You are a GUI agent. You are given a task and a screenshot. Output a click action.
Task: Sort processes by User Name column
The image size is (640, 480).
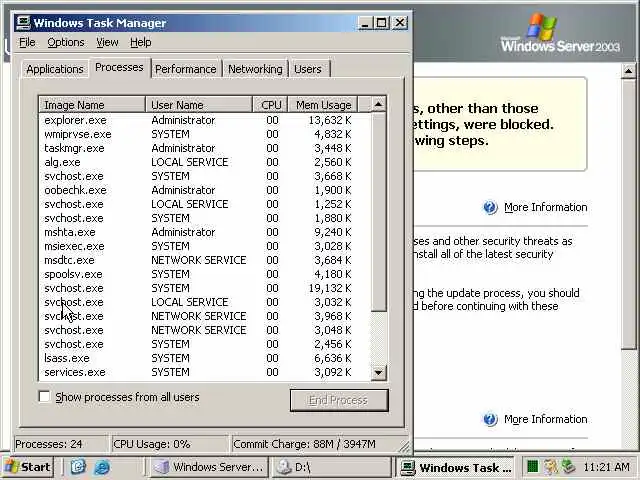click(x=199, y=104)
